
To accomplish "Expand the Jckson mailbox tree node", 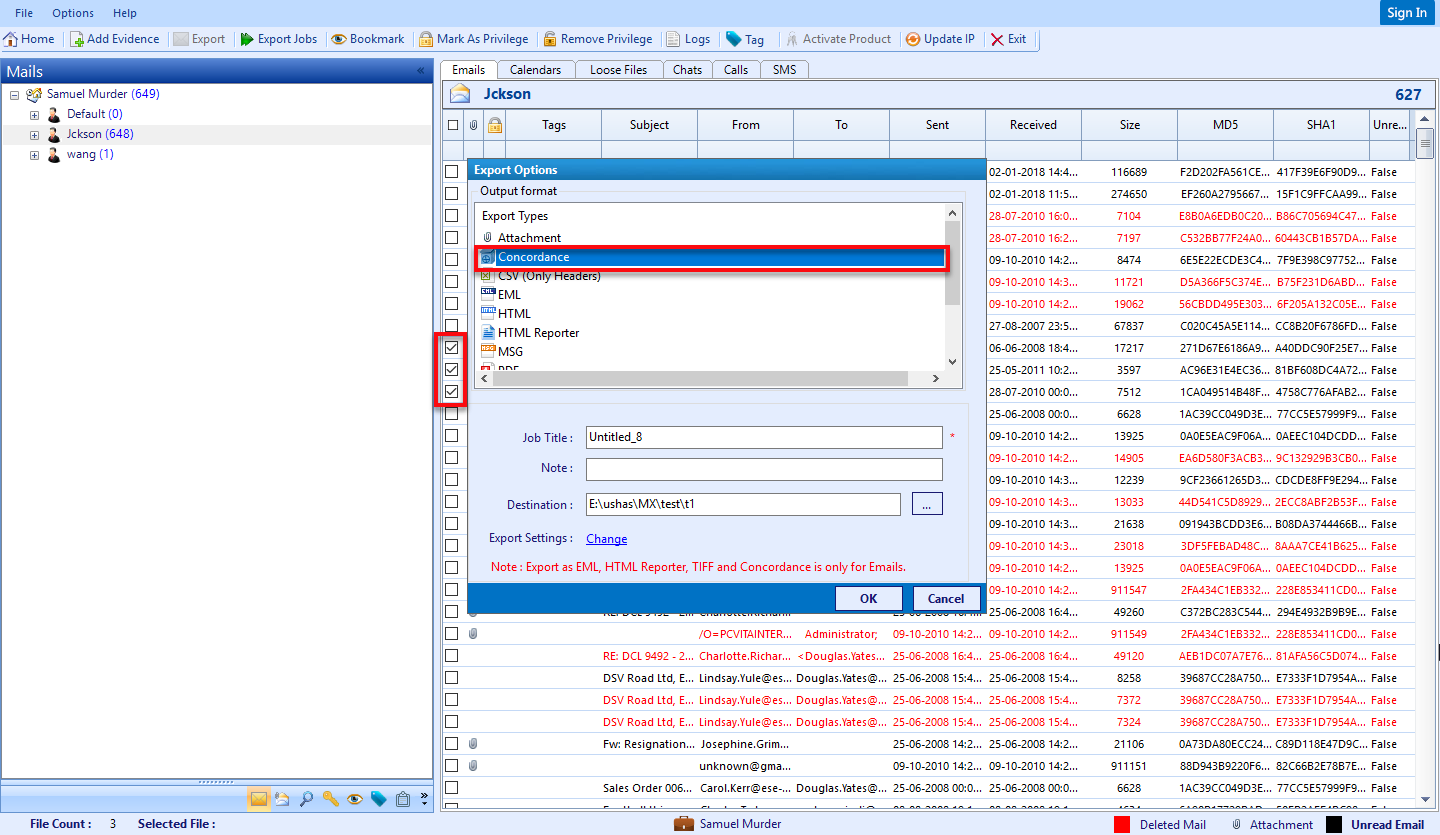I will [34, 133].
